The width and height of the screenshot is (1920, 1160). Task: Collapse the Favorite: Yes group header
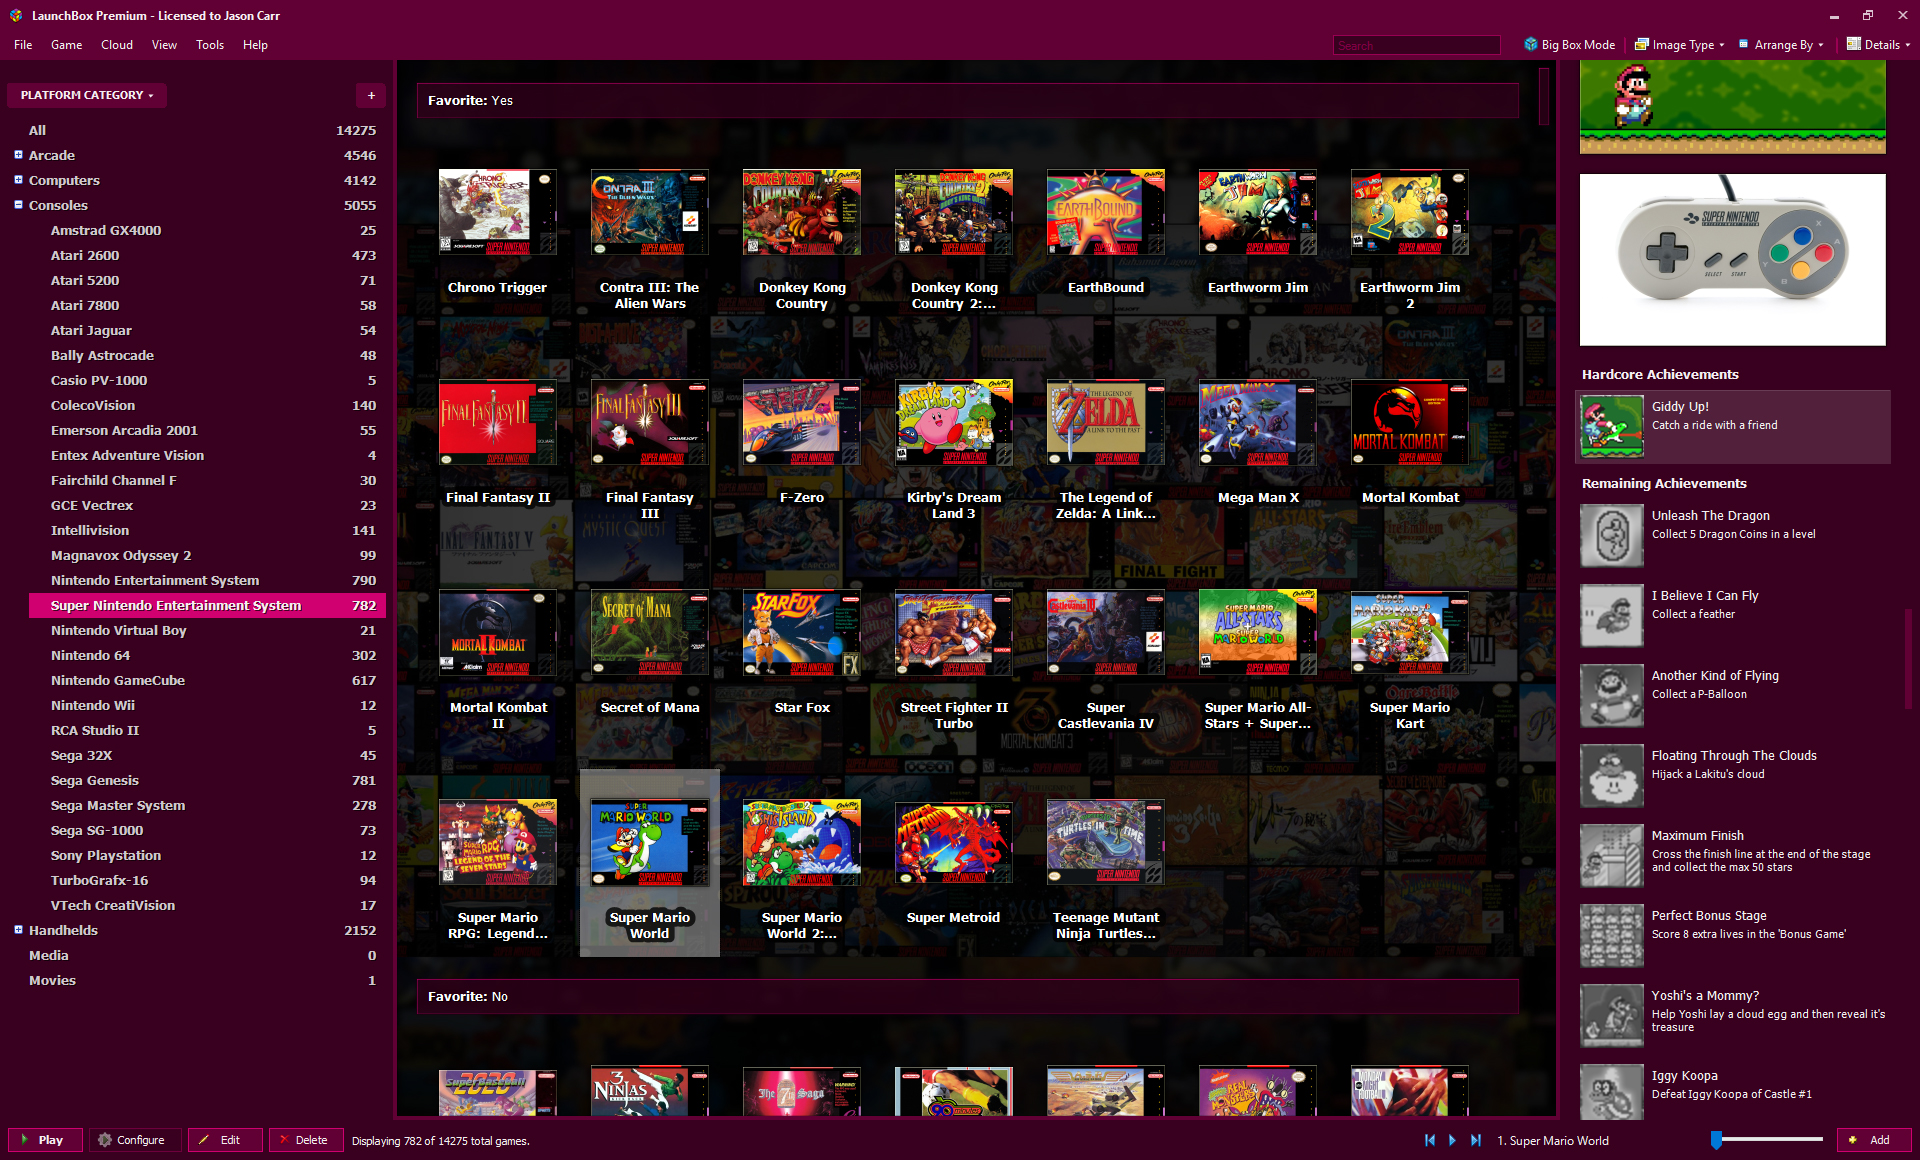click(x=967, y=100)
